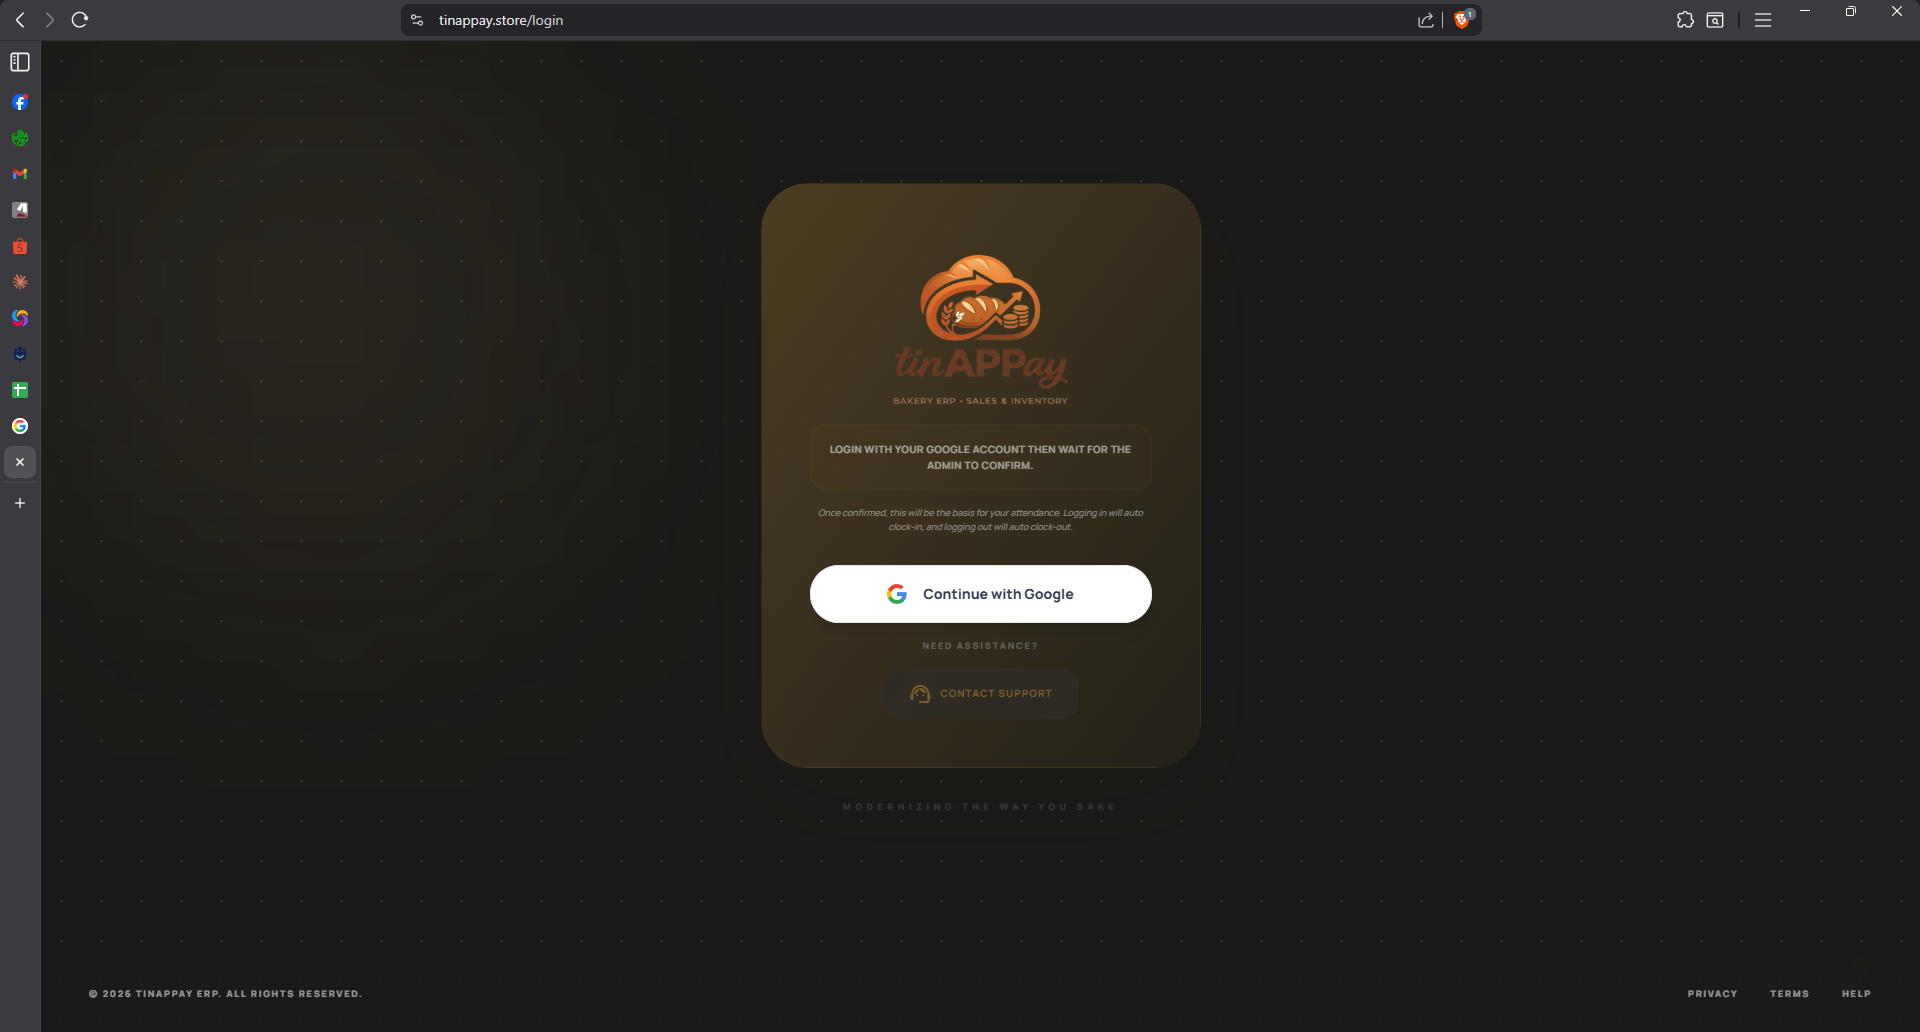Switch to the Facebook tab in sidebar
Image resolution: width=1920 pixels, height=1032 pixels.
pyautogui.click(x=20, y=102)
